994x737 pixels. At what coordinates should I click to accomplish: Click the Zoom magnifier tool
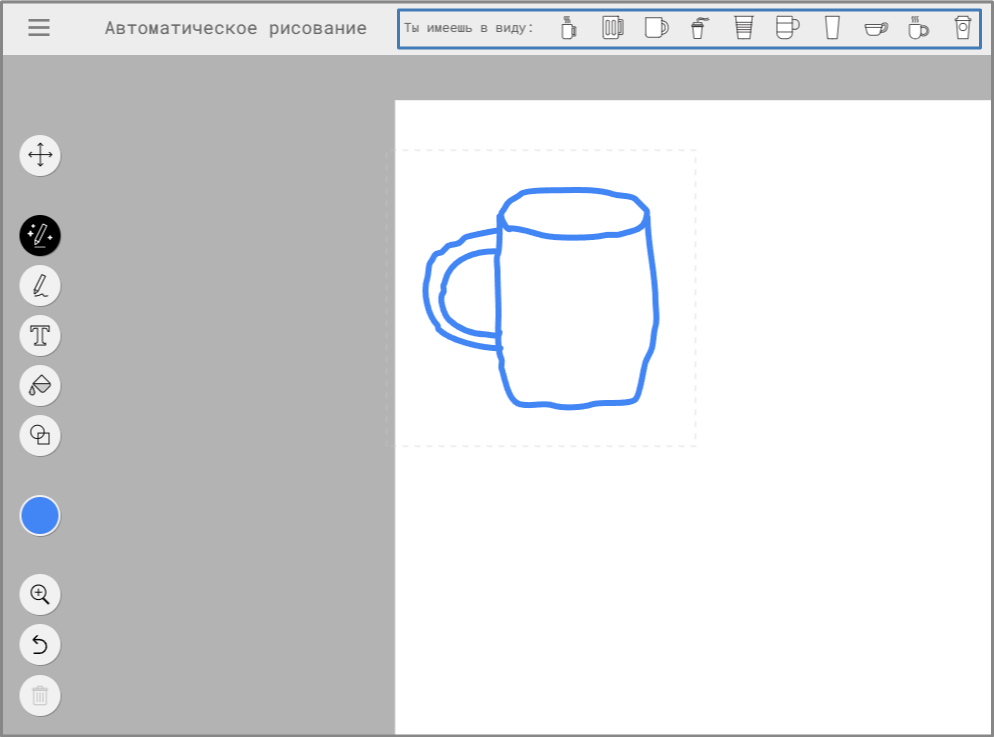click(40, 594)
